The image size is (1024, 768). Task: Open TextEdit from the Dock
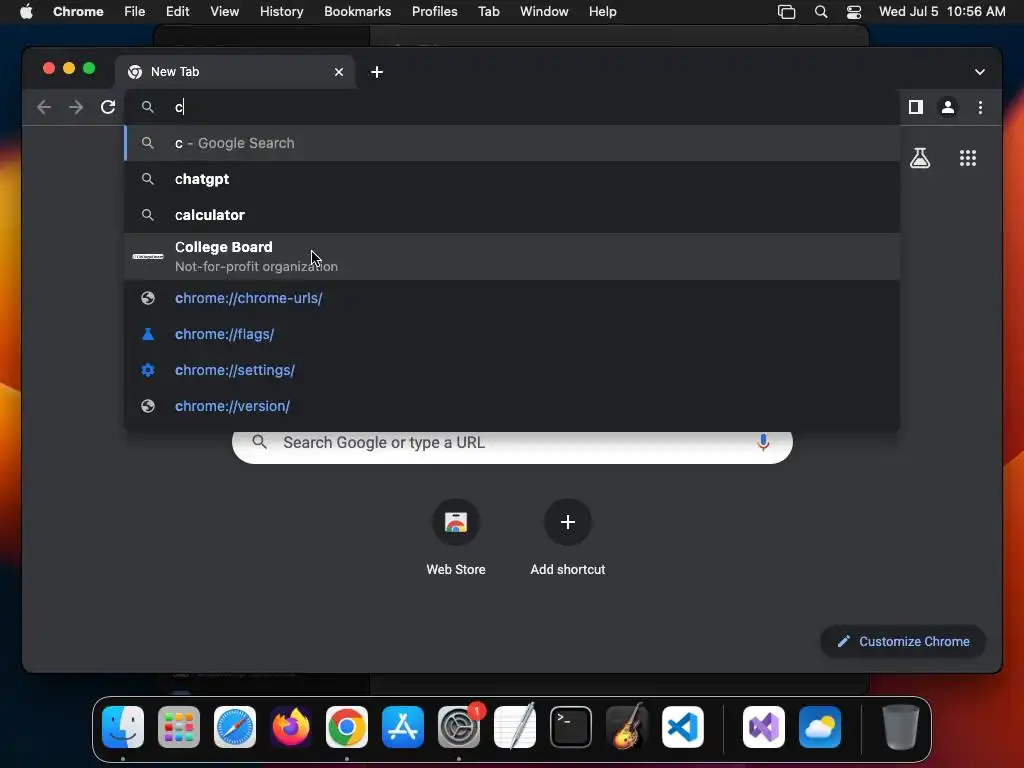point(515,727)
